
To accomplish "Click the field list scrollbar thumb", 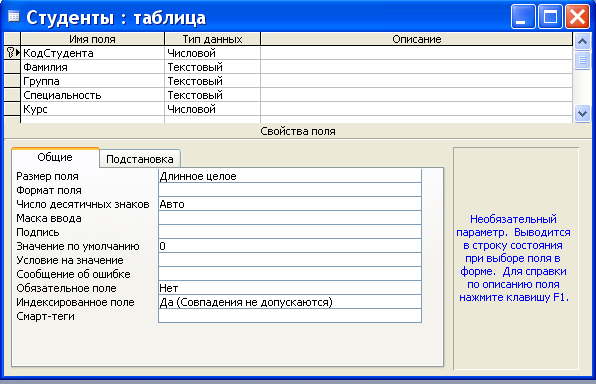I will (582, 60).
